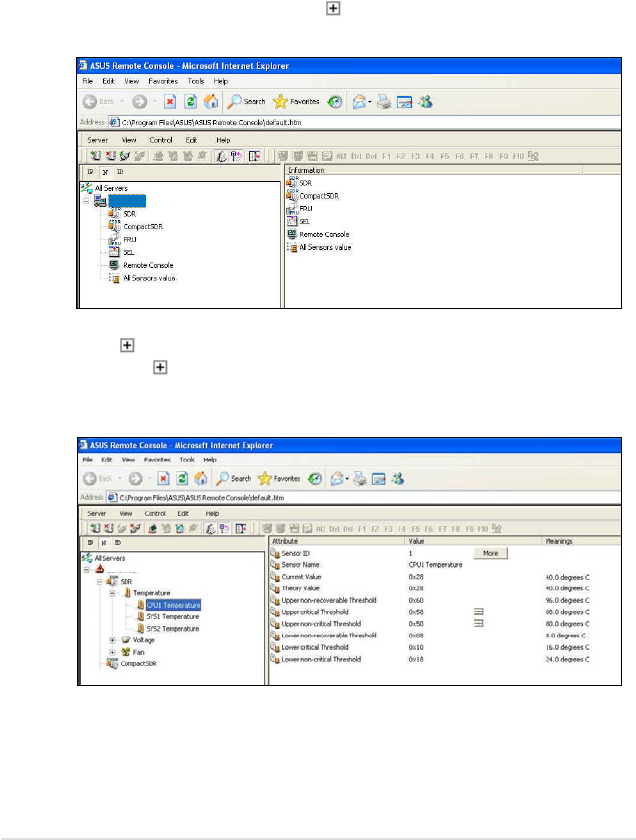Select Fan category in lower tree

point(138,652)
